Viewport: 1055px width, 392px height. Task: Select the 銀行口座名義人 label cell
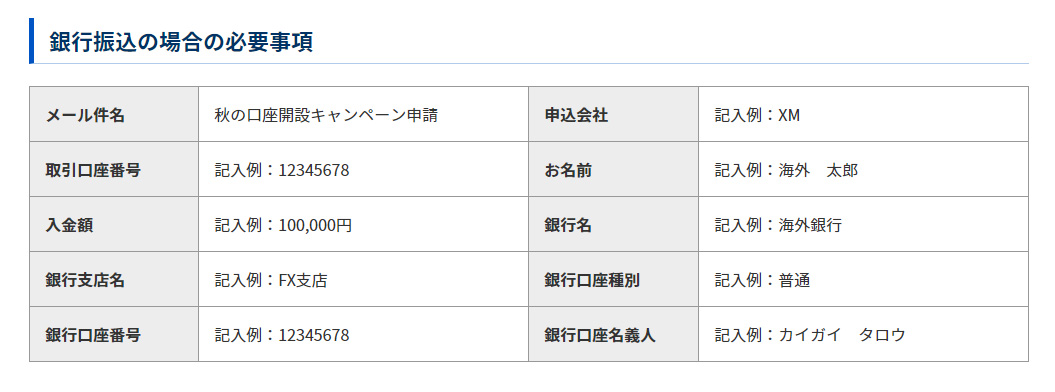pos(614,334)
